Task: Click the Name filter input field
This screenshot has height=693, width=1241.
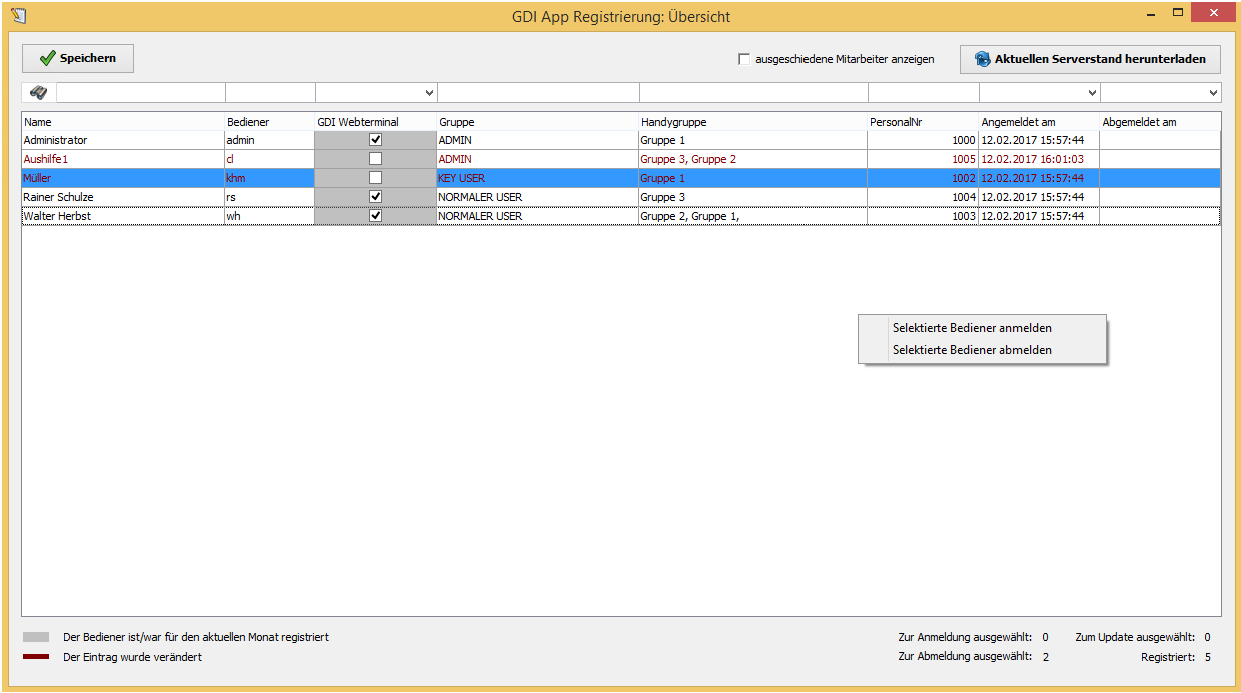Action: click(140, 93)
